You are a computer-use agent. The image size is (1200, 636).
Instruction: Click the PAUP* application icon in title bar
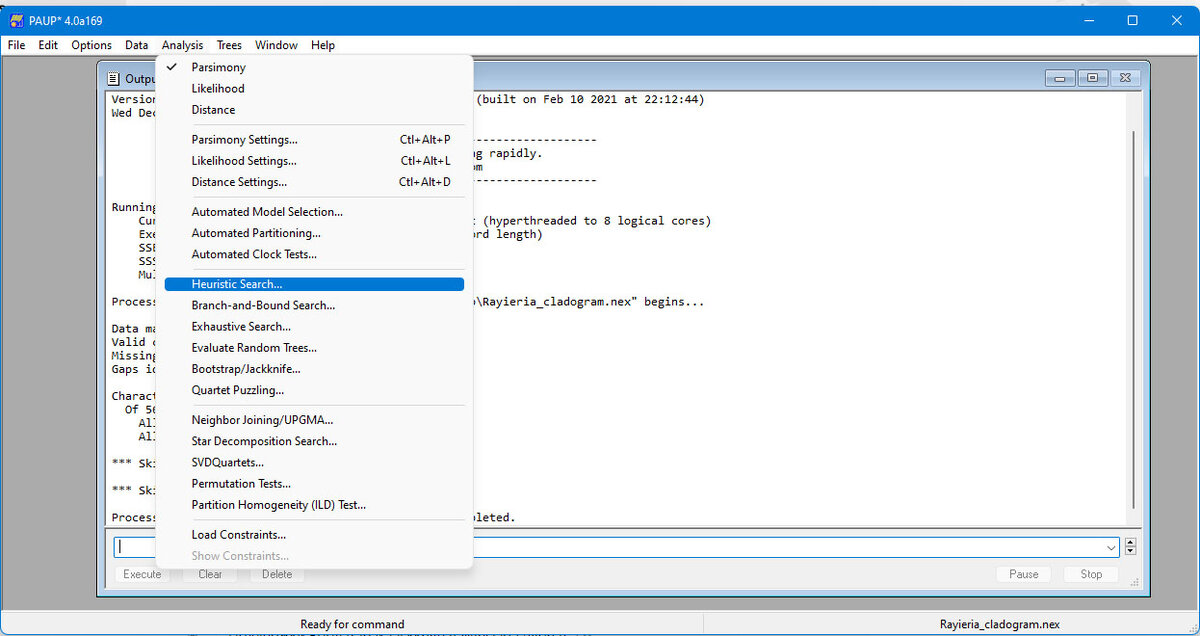click(x=16, y=20)
